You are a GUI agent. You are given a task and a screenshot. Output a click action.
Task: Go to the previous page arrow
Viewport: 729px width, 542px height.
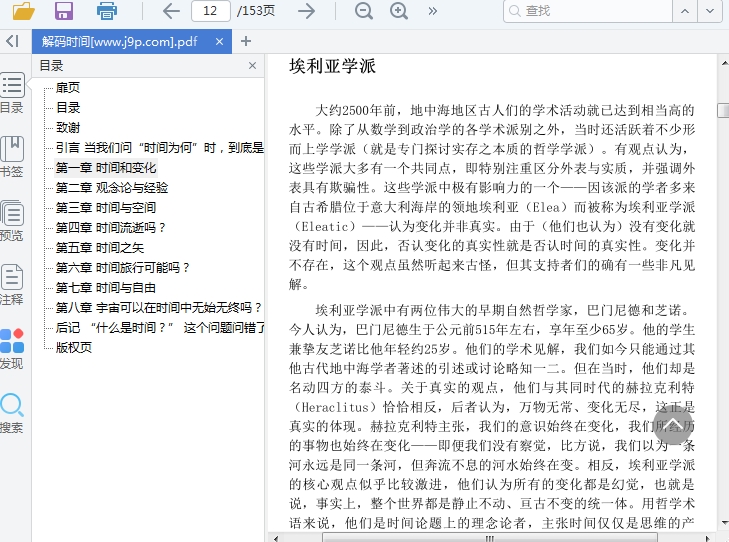click(171, 11)
